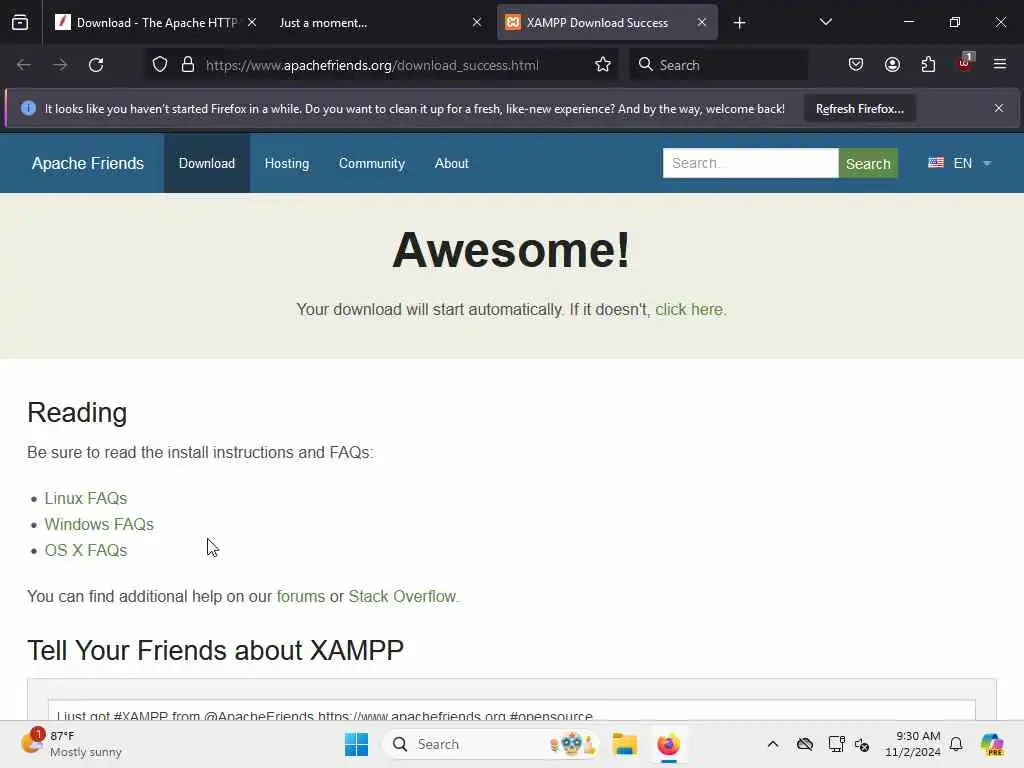The height and width of the screenshot is (768, 1024).
Task: Open the Hosting menu item
Action: click(x=287, y=163)
